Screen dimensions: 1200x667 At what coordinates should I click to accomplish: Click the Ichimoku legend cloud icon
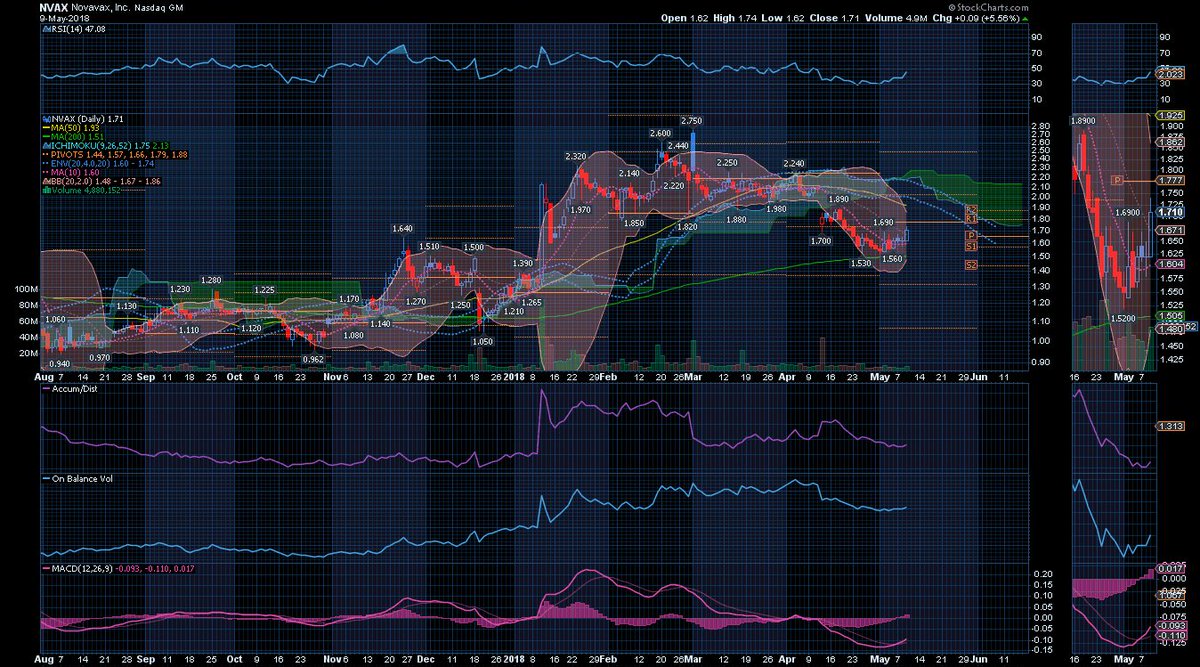point(46,146)
